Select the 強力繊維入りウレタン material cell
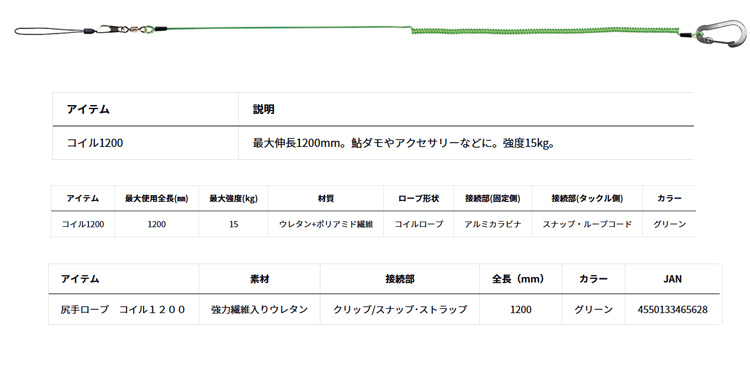The image size is (750, 373). (x=259, y=309)
